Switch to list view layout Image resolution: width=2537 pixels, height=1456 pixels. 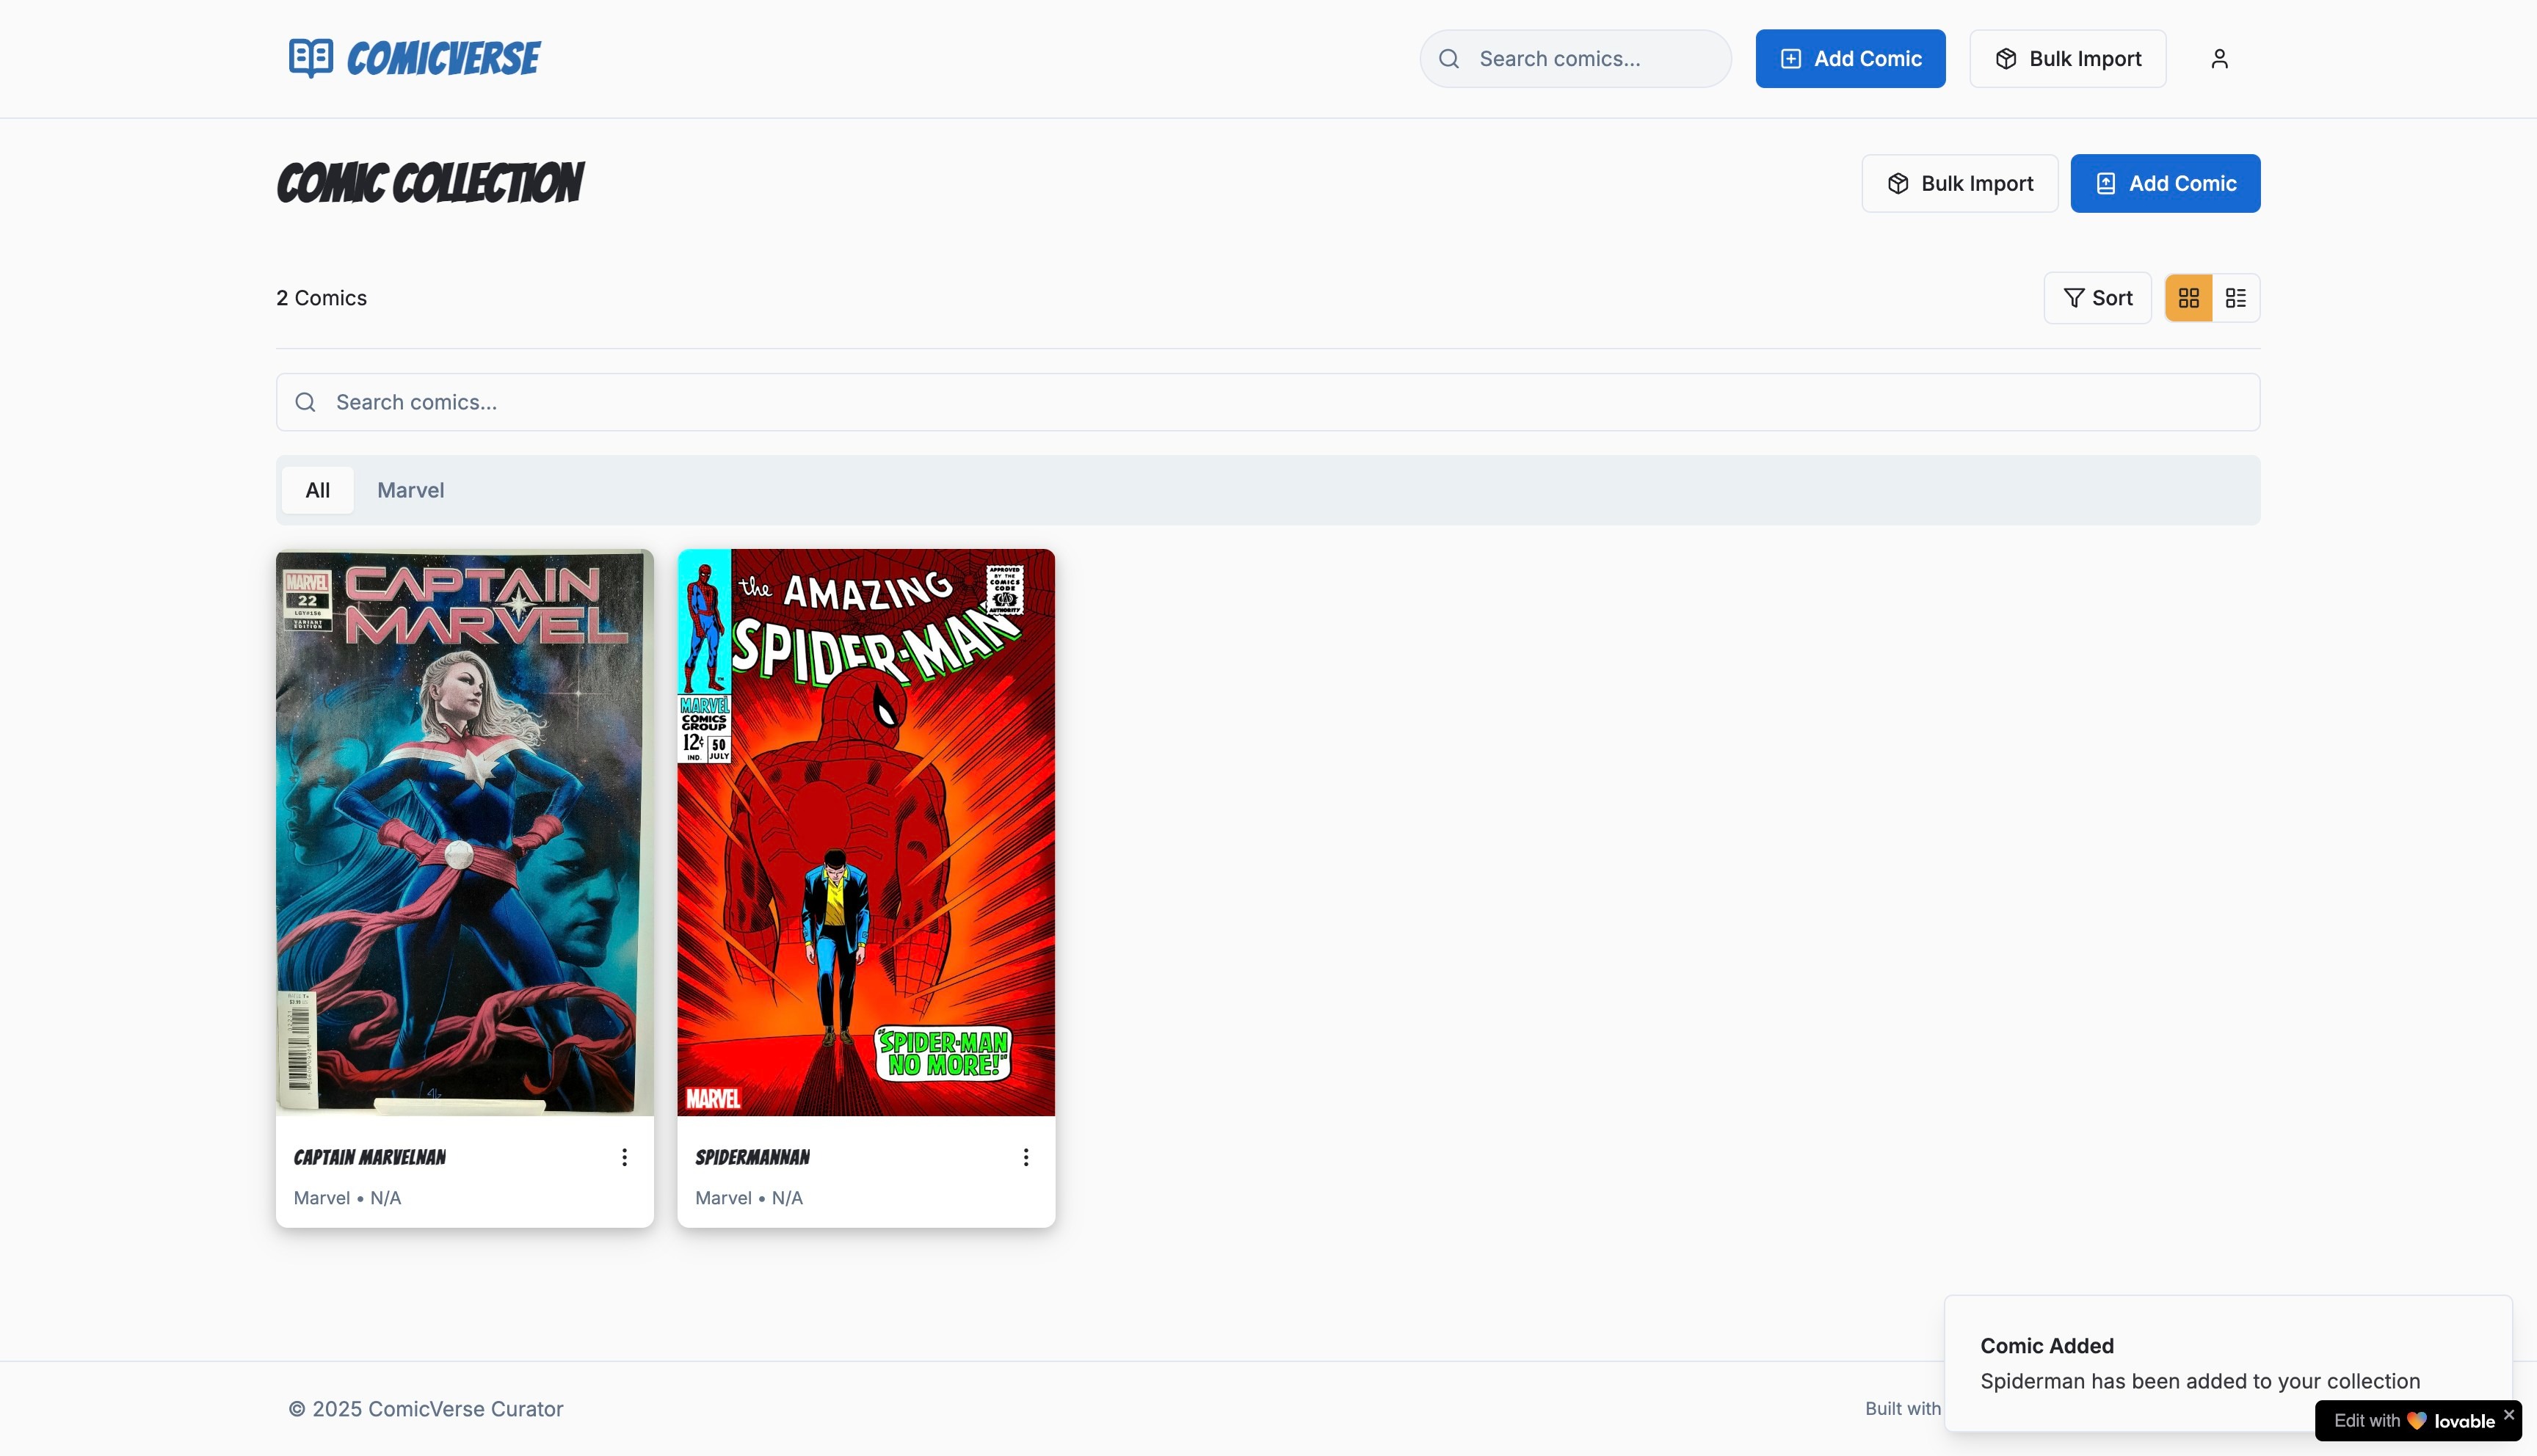(x=2236, y=298)
